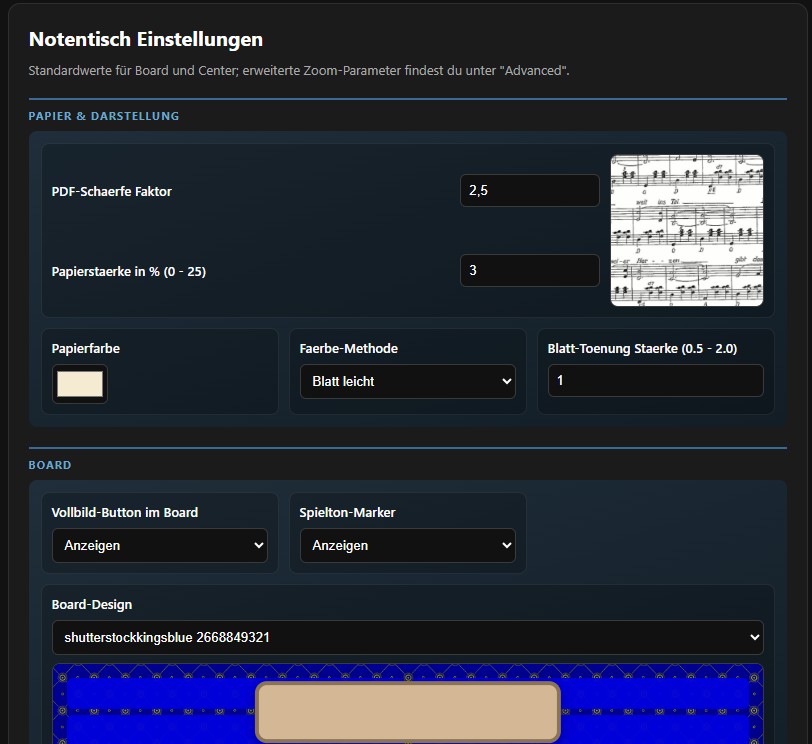Click the 'Spielton-Marker' label text
812x744 pixels.
(347, 513)
